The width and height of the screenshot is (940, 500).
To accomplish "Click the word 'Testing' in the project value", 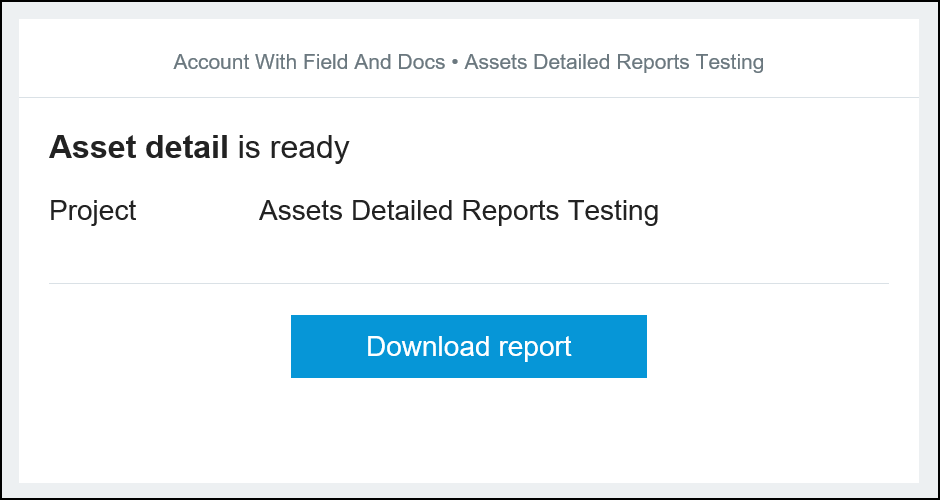I will pyautogui.click(x=613, y=211).
